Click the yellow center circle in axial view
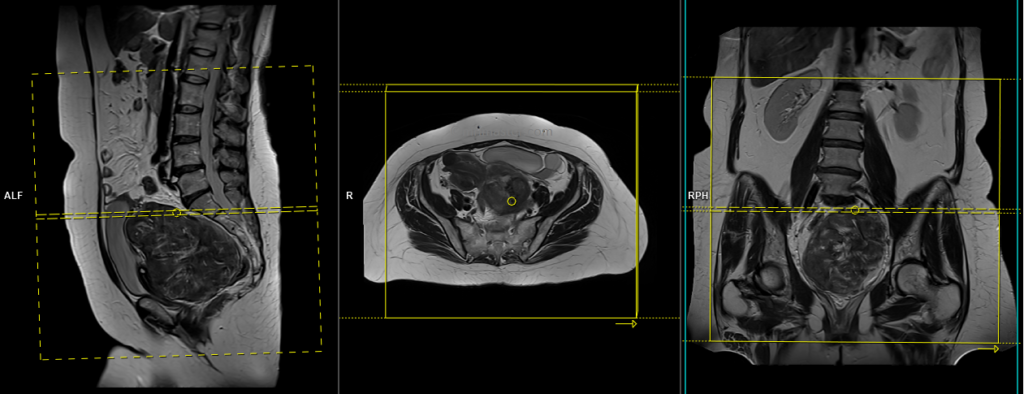 pos(511,201)
